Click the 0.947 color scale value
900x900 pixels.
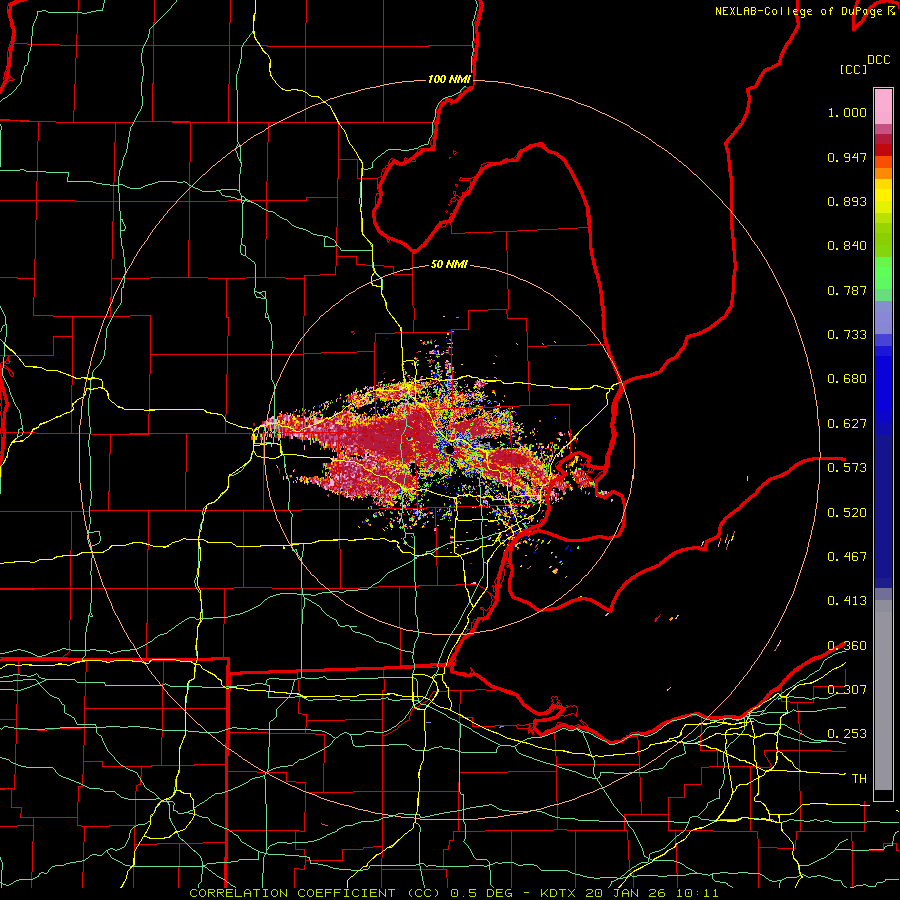[x=847, y=157]
